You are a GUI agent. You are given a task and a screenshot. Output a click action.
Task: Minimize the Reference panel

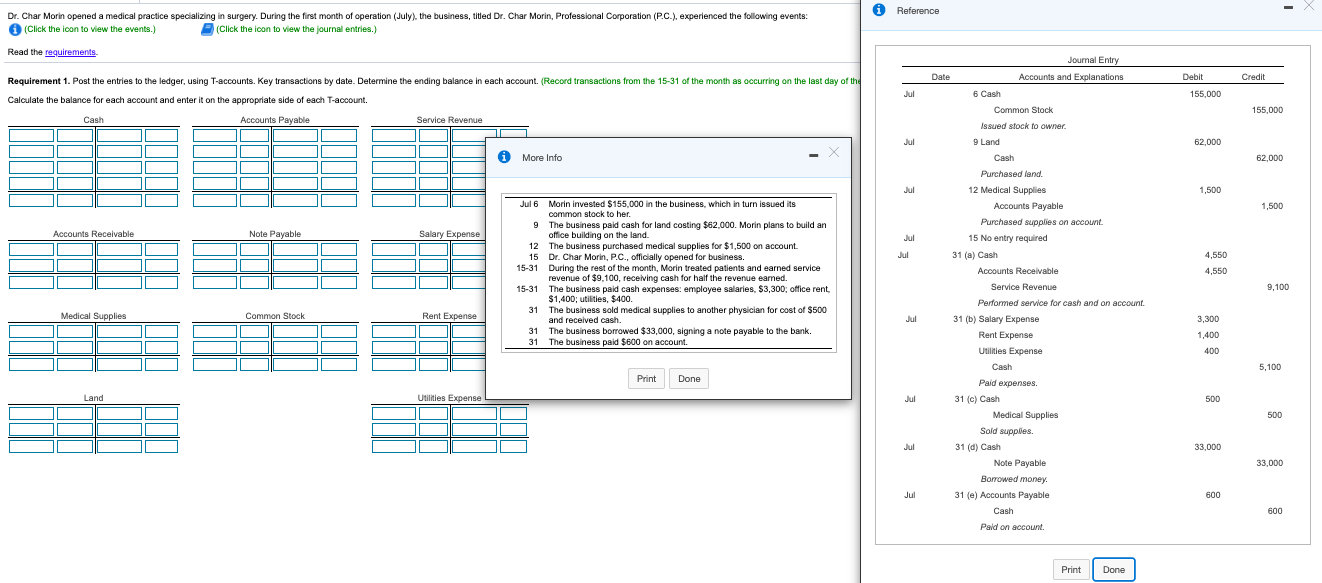(x=1290, y=10)
